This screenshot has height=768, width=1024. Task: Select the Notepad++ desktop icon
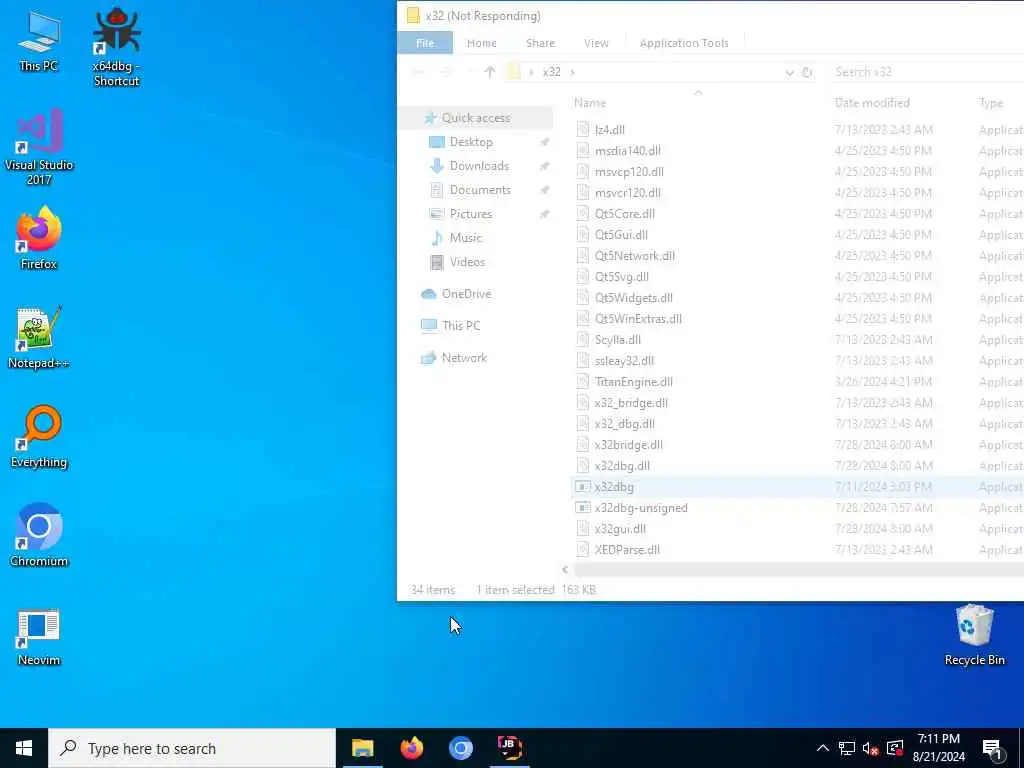(39, 338)
